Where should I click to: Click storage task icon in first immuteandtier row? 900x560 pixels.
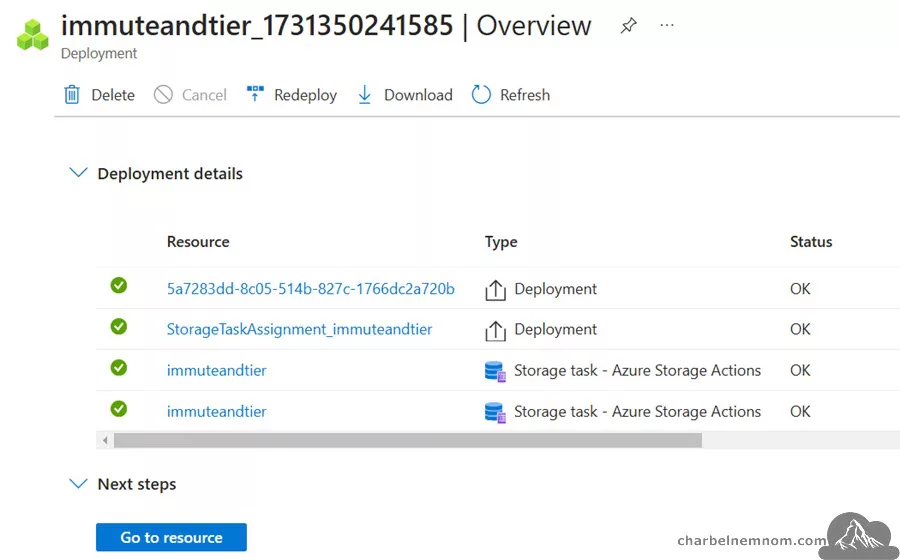495,372
